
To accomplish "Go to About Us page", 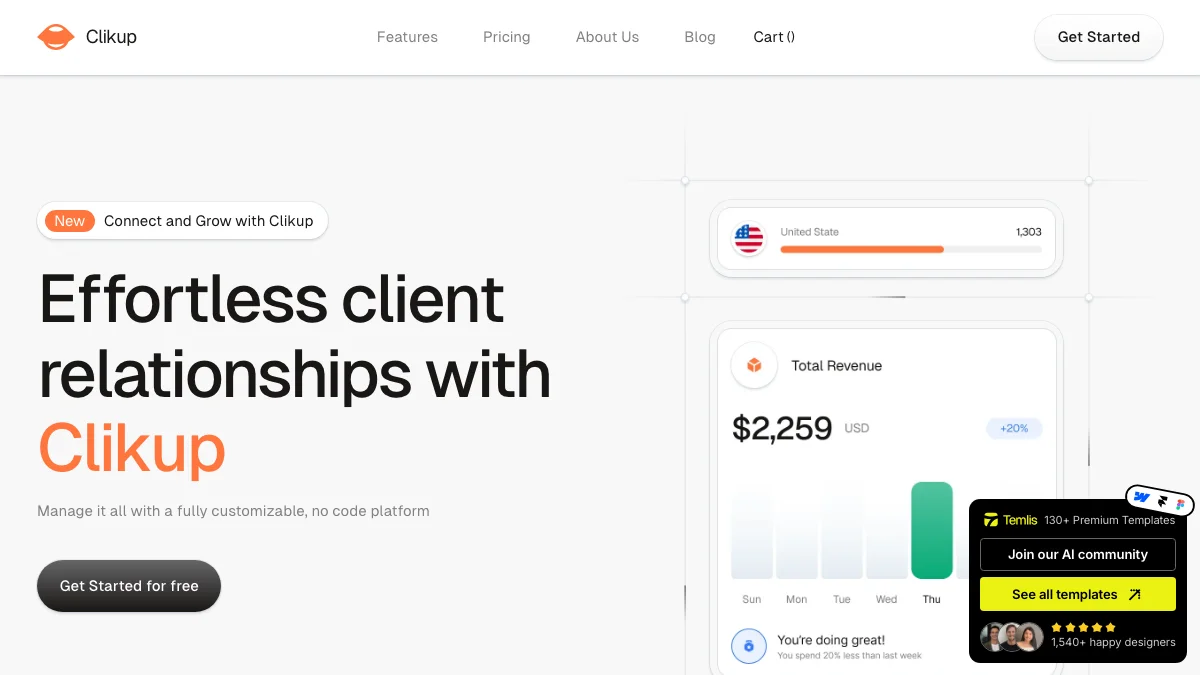I will [x=607, y=37].
